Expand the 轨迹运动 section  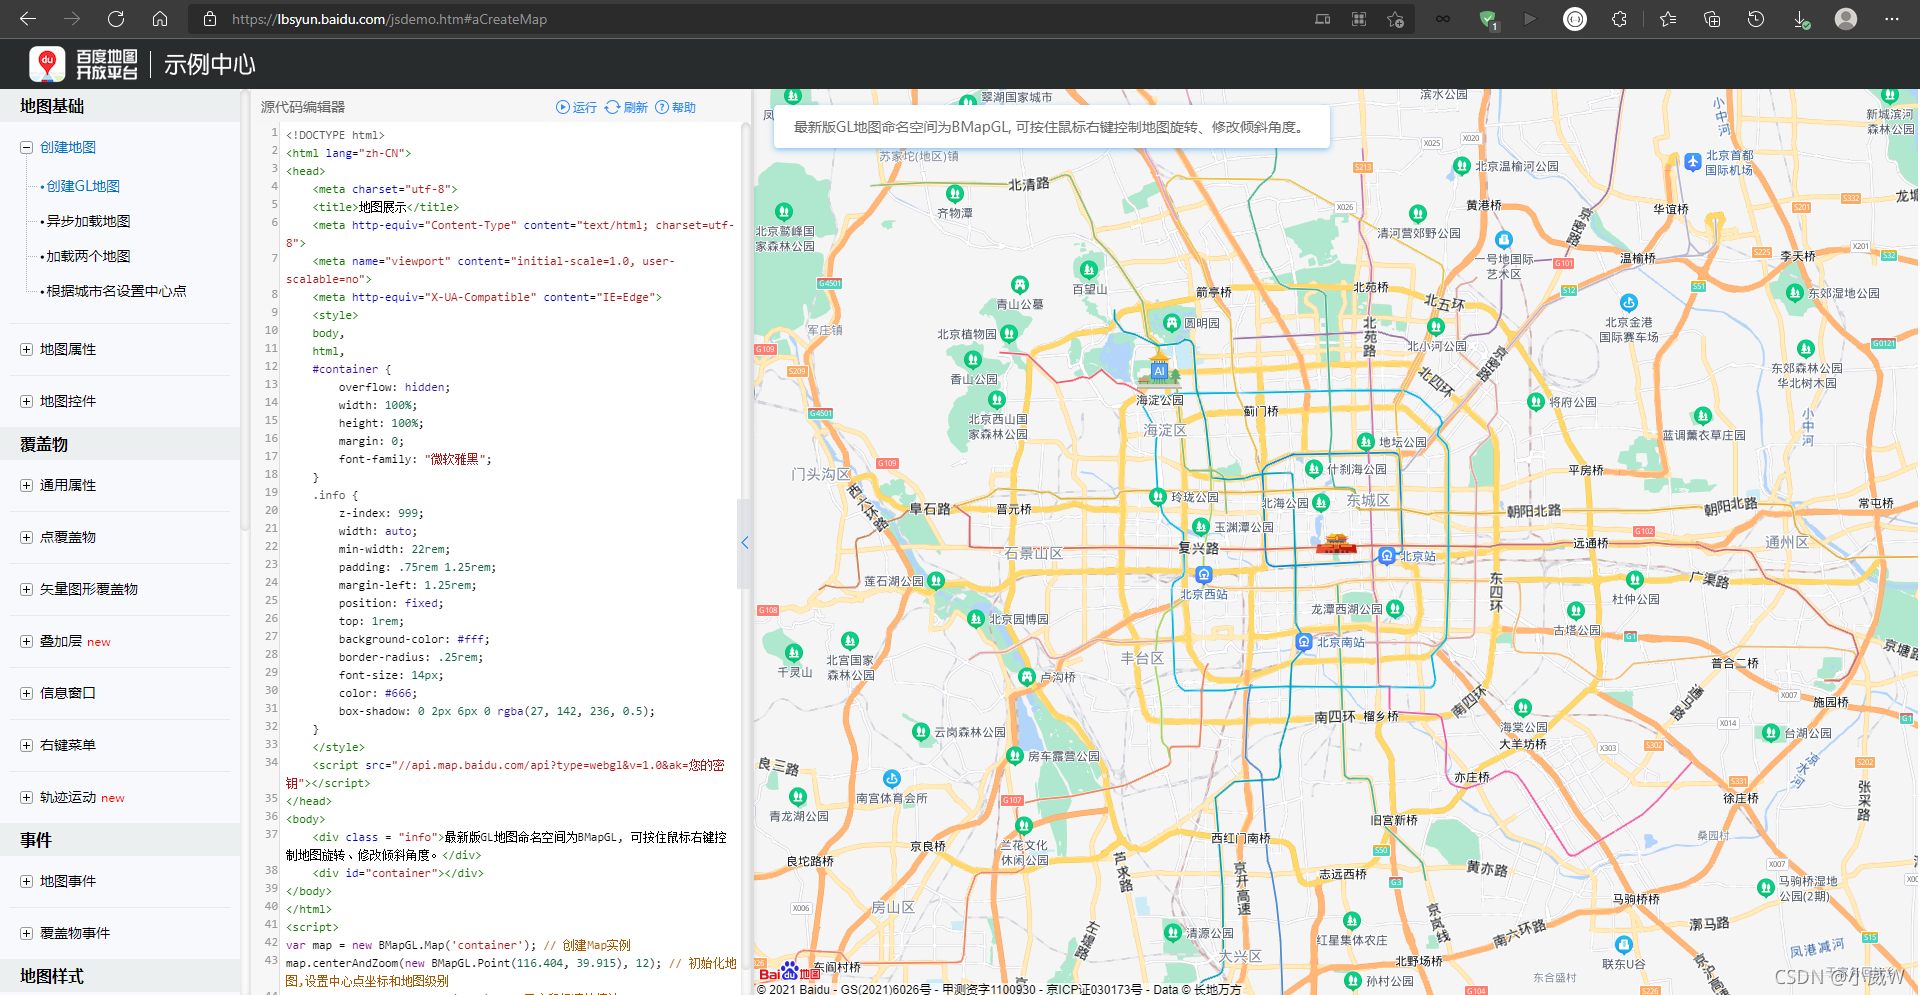click(26, 797)
